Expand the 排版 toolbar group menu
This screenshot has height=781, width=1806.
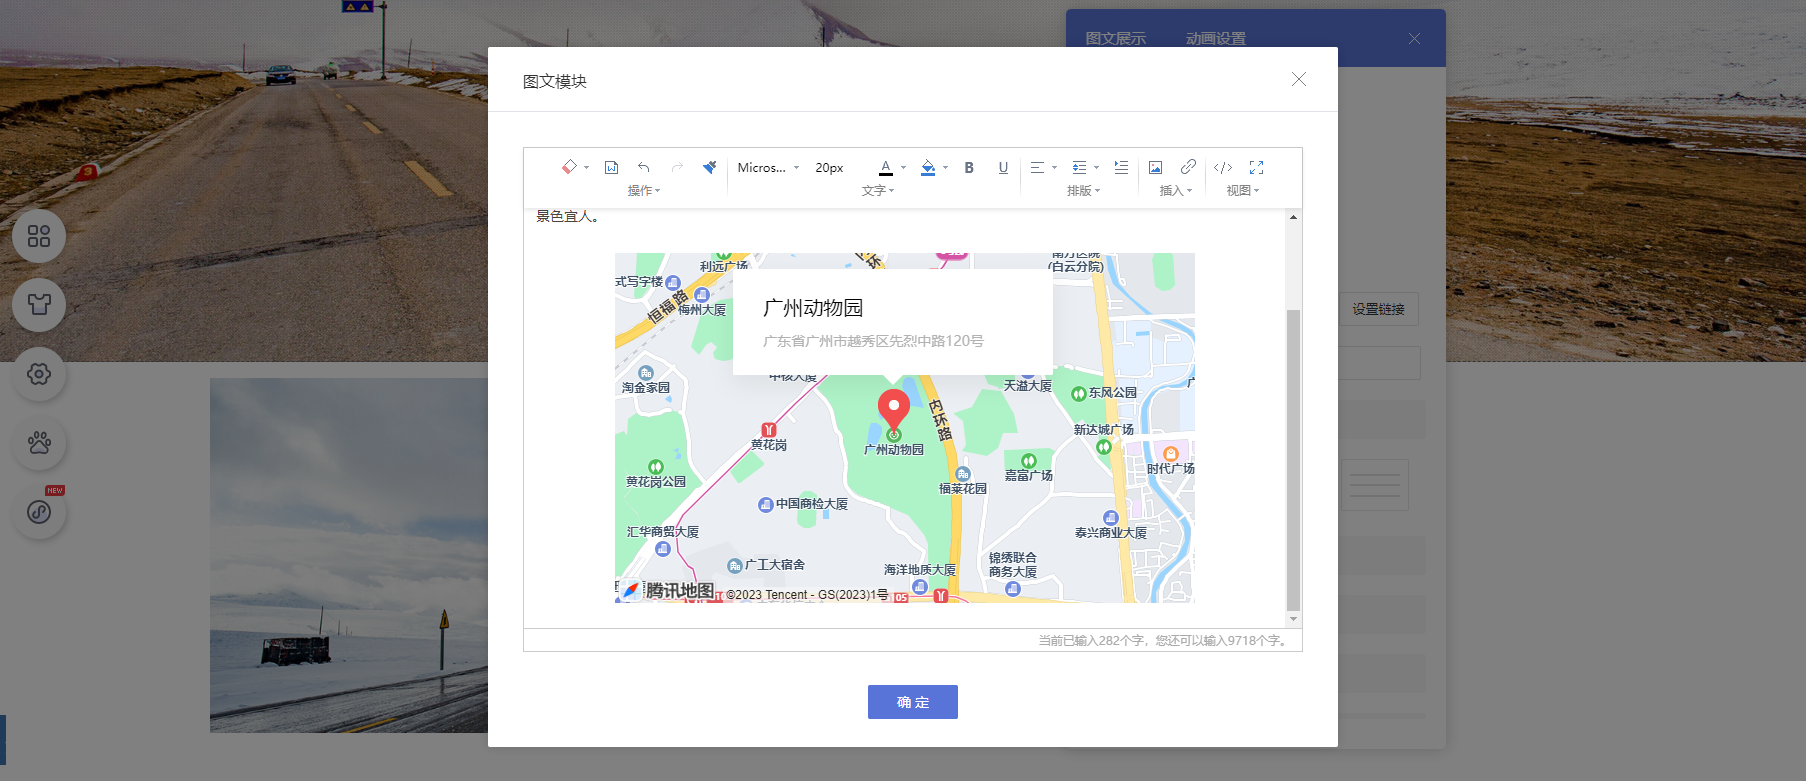click(x=1083, y=190)
